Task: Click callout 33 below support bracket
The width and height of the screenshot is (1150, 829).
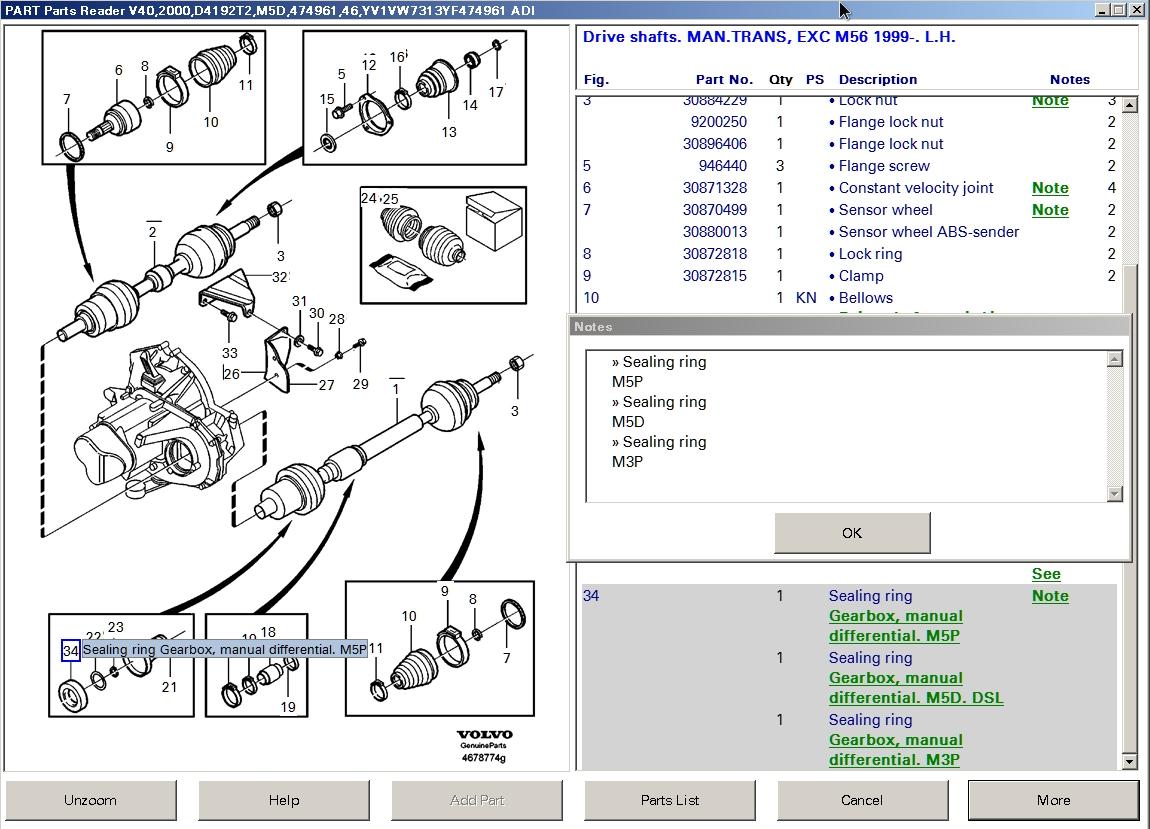Action: click(x=230, y=353)
